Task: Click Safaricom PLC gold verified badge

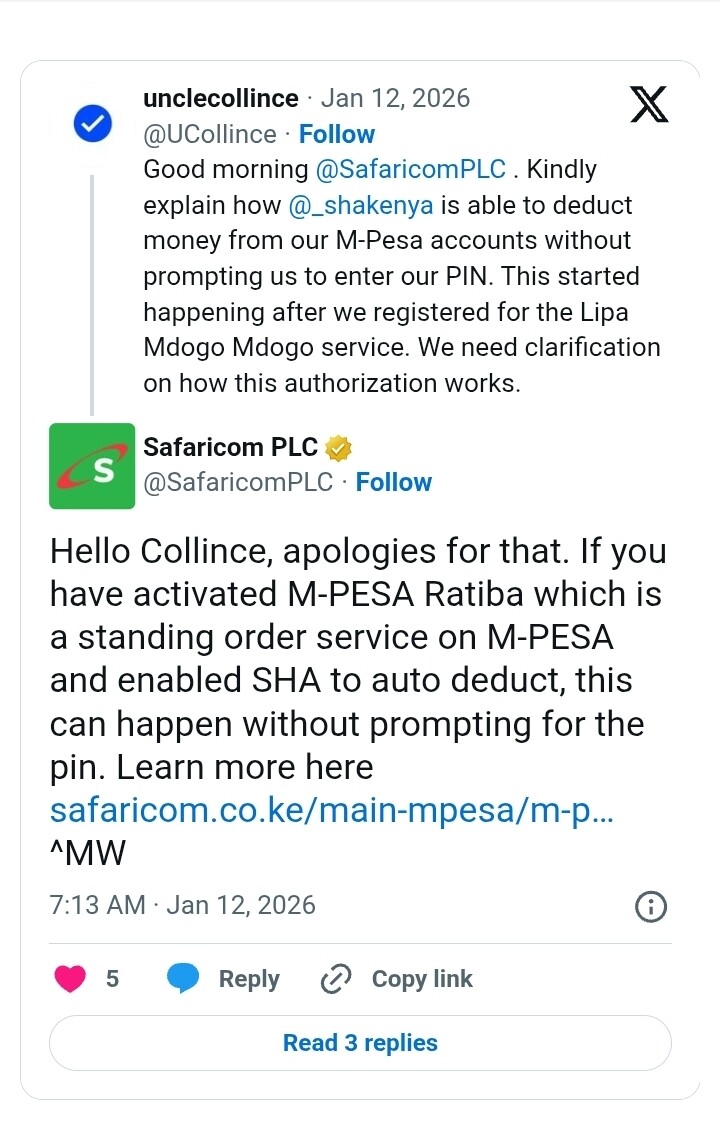Action: point(340,449)
